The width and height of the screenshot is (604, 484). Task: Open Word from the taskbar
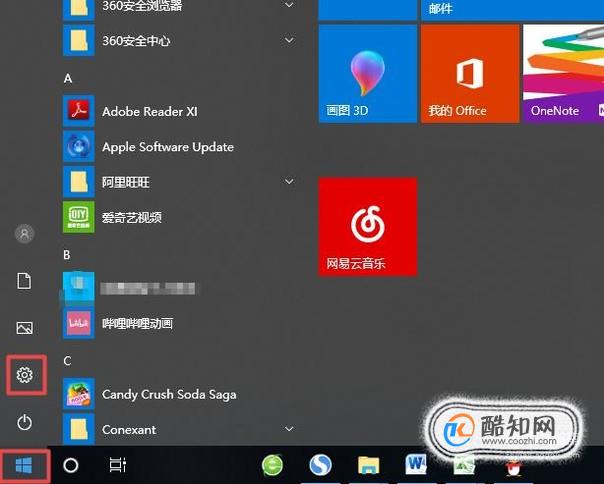(x=416, y=464)
